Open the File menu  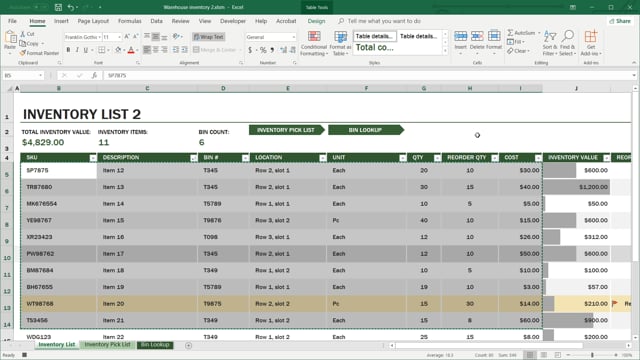[x=12, y=21]
